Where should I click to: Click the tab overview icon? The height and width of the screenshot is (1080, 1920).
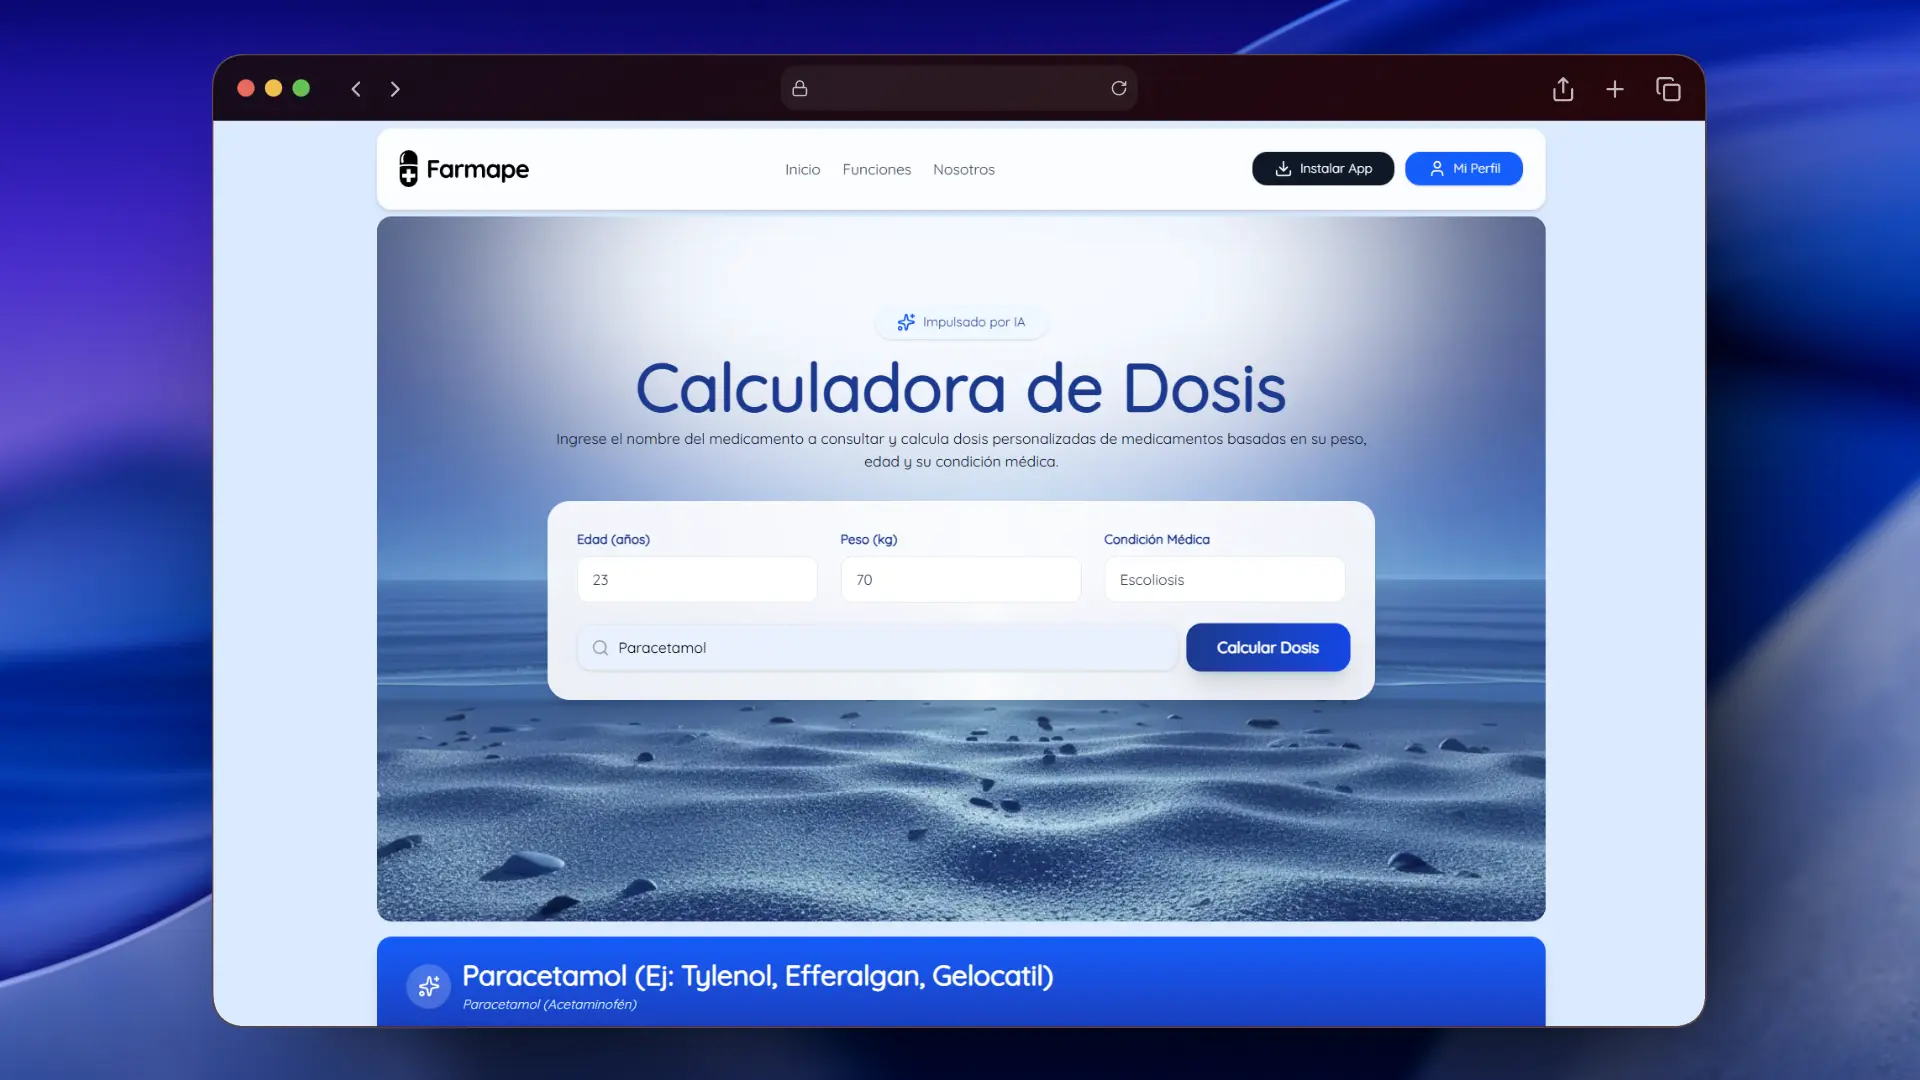pos(1667,88)
